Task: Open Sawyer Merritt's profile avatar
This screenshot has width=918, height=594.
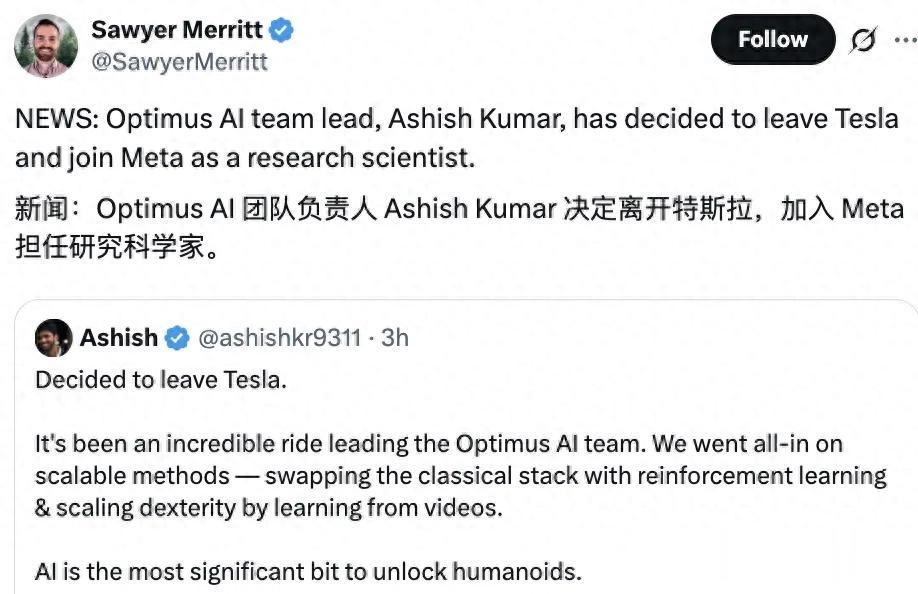Action: 44,40
